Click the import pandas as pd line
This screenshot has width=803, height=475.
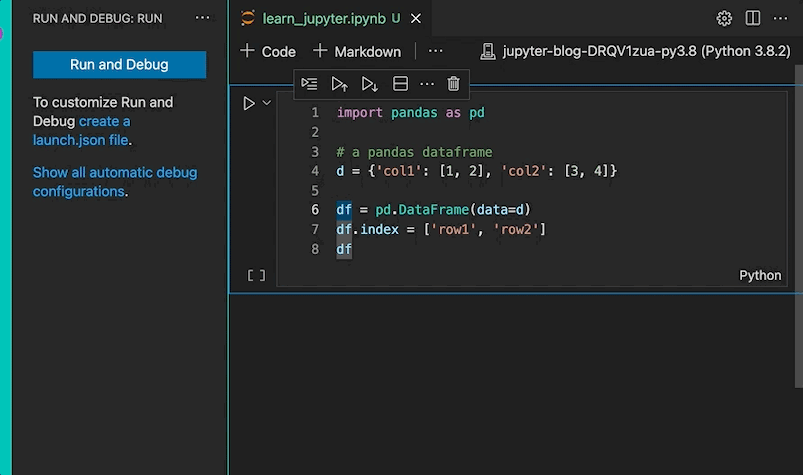click(410, 113)
